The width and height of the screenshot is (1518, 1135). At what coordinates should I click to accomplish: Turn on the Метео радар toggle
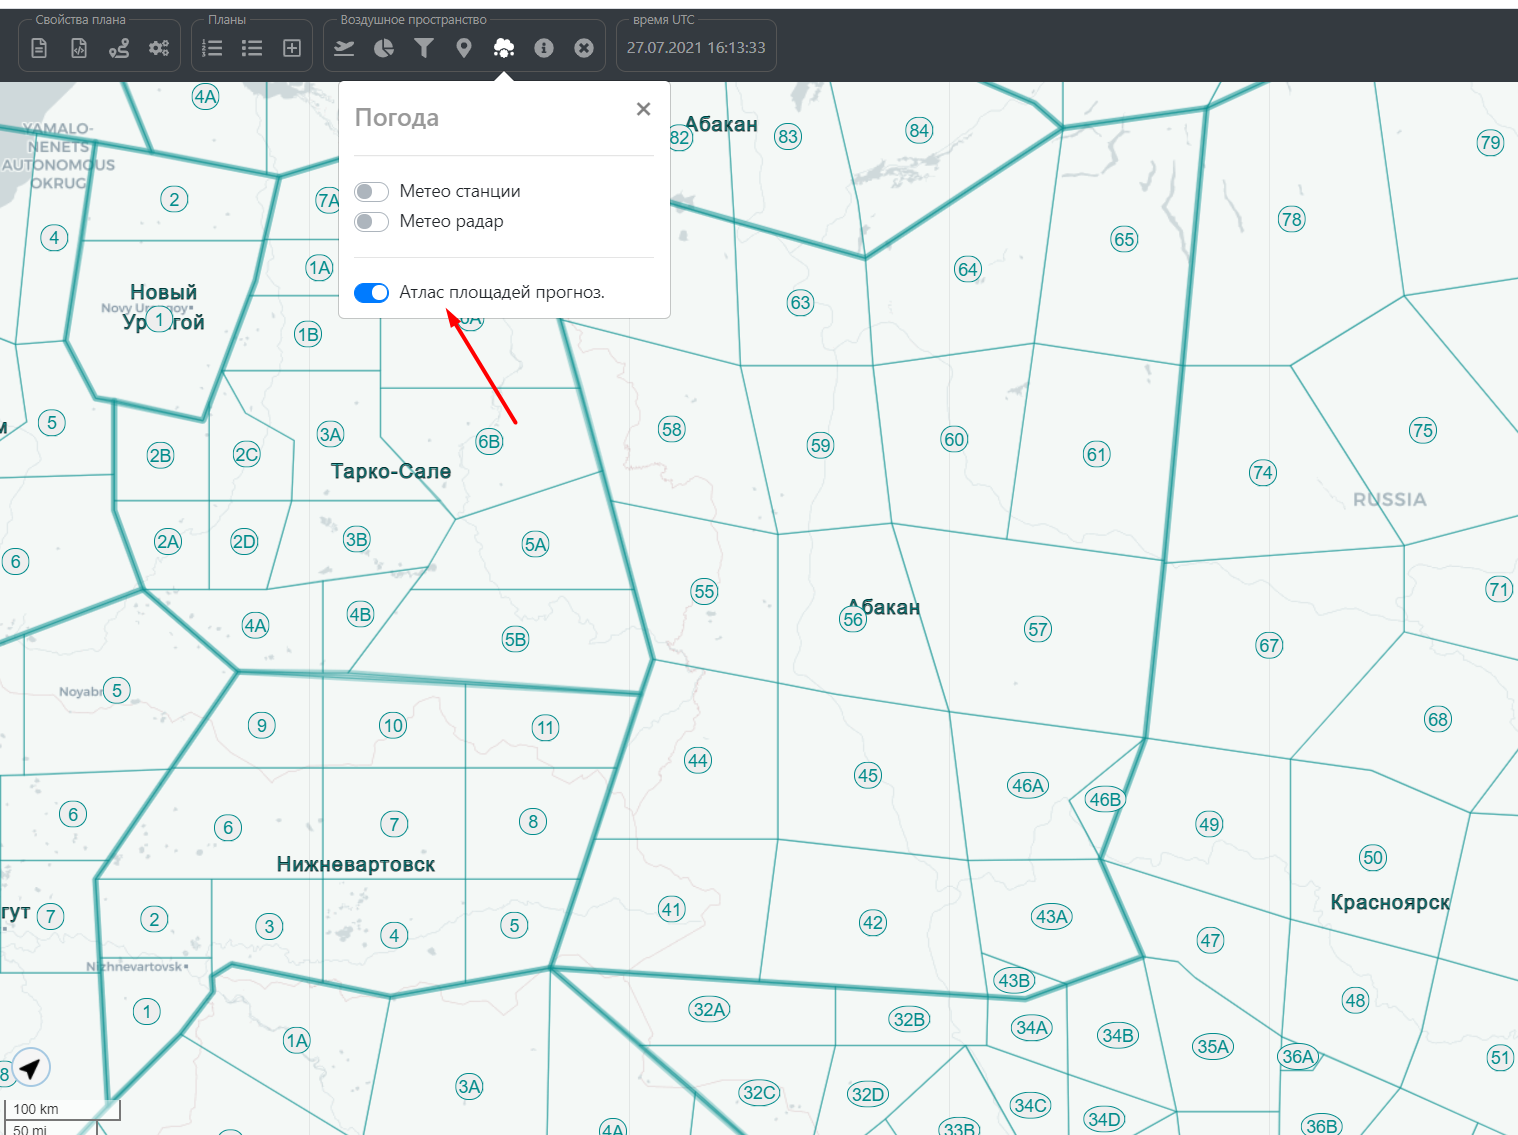(x=371, y=221)
